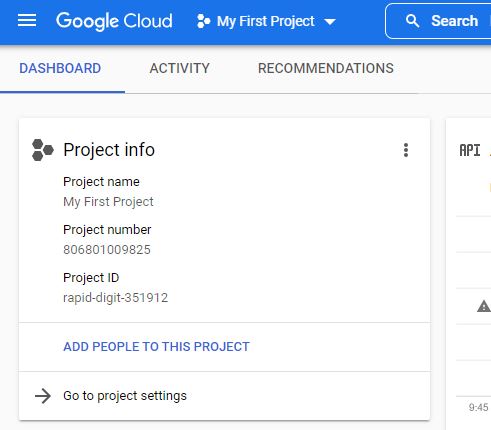Open the hamburger navigation menu
491x430 pixels.
coord(27,21)
